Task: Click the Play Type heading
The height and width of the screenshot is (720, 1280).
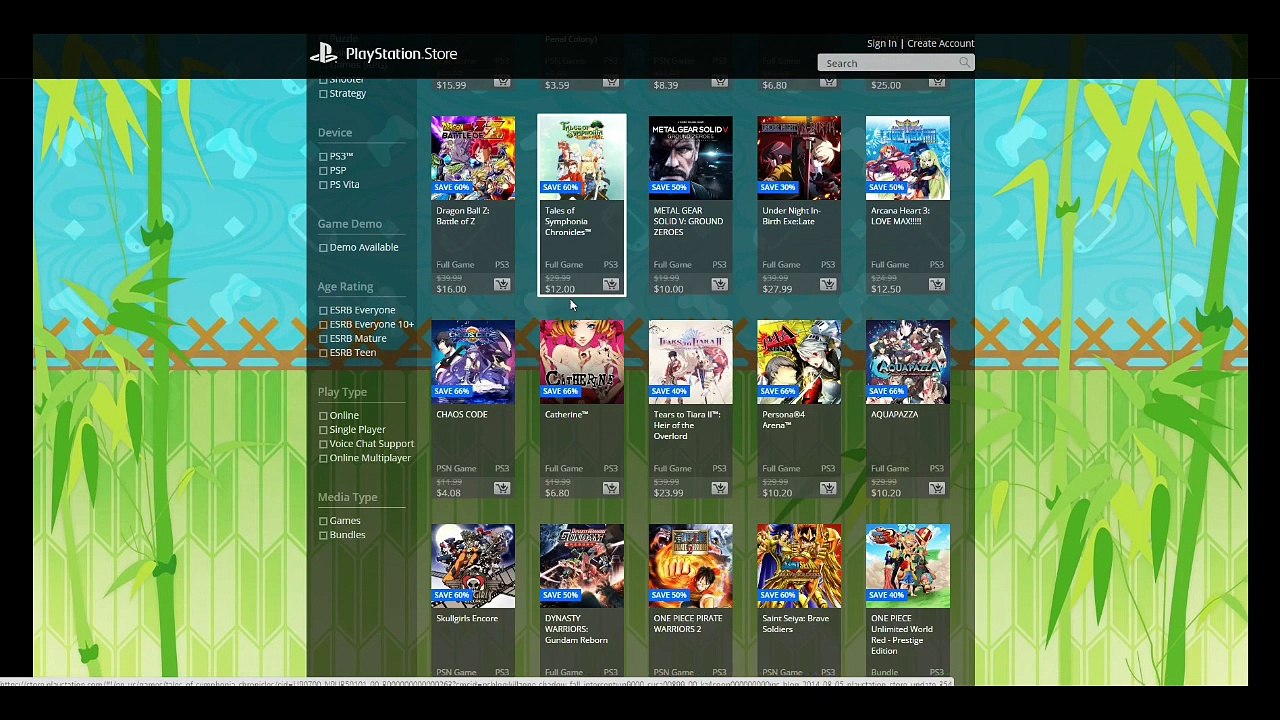Action: coord(342,392)
